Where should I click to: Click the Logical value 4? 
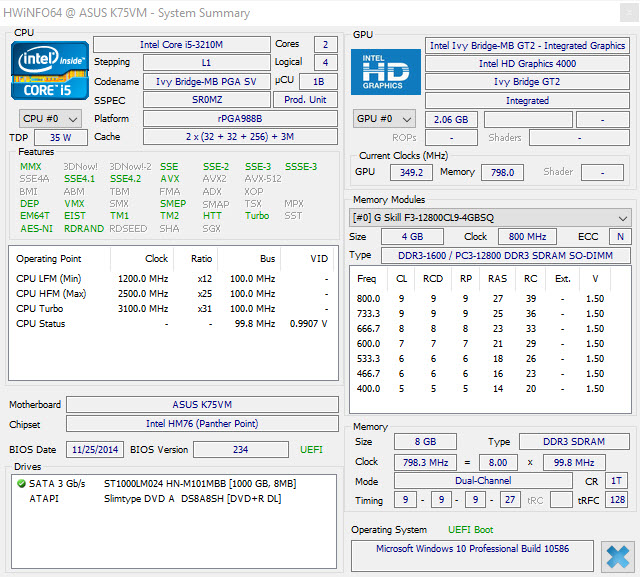click(x=326, y=63)
